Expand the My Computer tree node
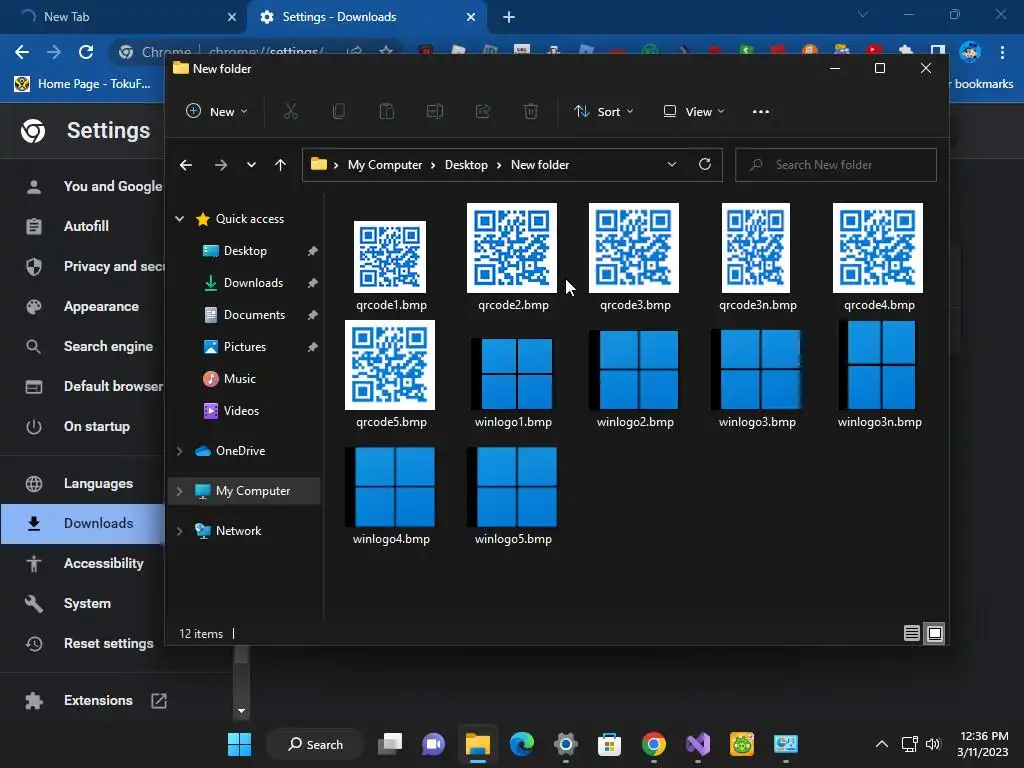 click(180, 490)
